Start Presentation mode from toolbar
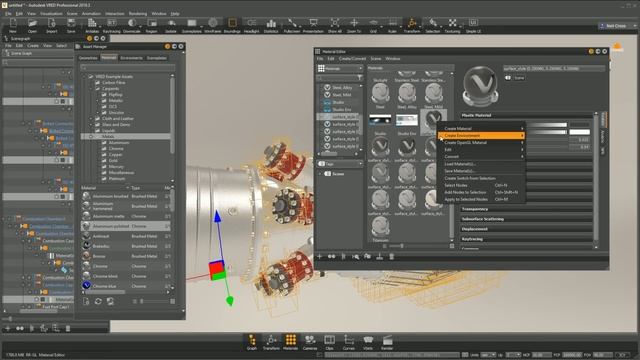 (313, 25)
